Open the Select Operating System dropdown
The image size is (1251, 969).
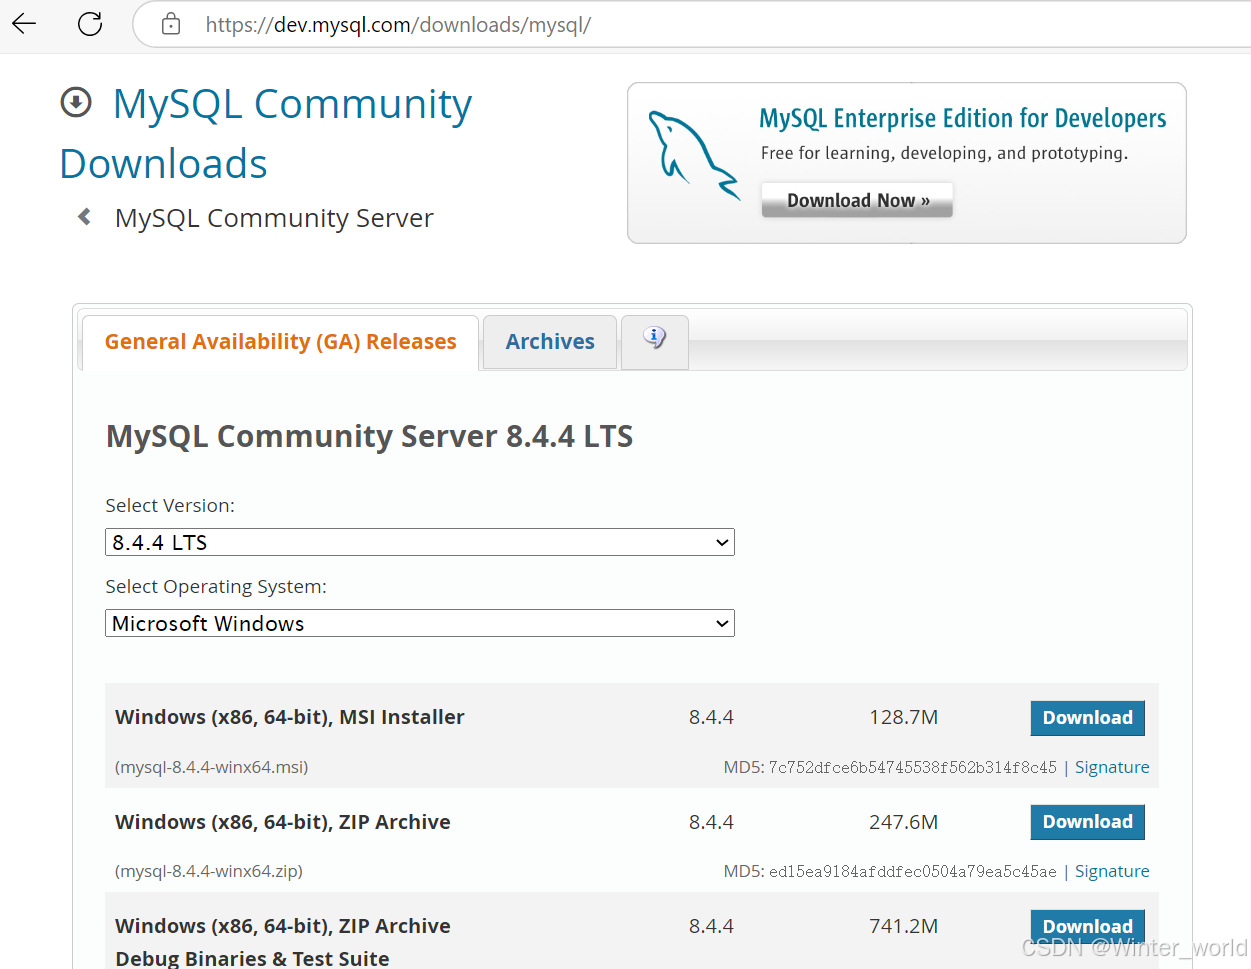pos(420,623)
